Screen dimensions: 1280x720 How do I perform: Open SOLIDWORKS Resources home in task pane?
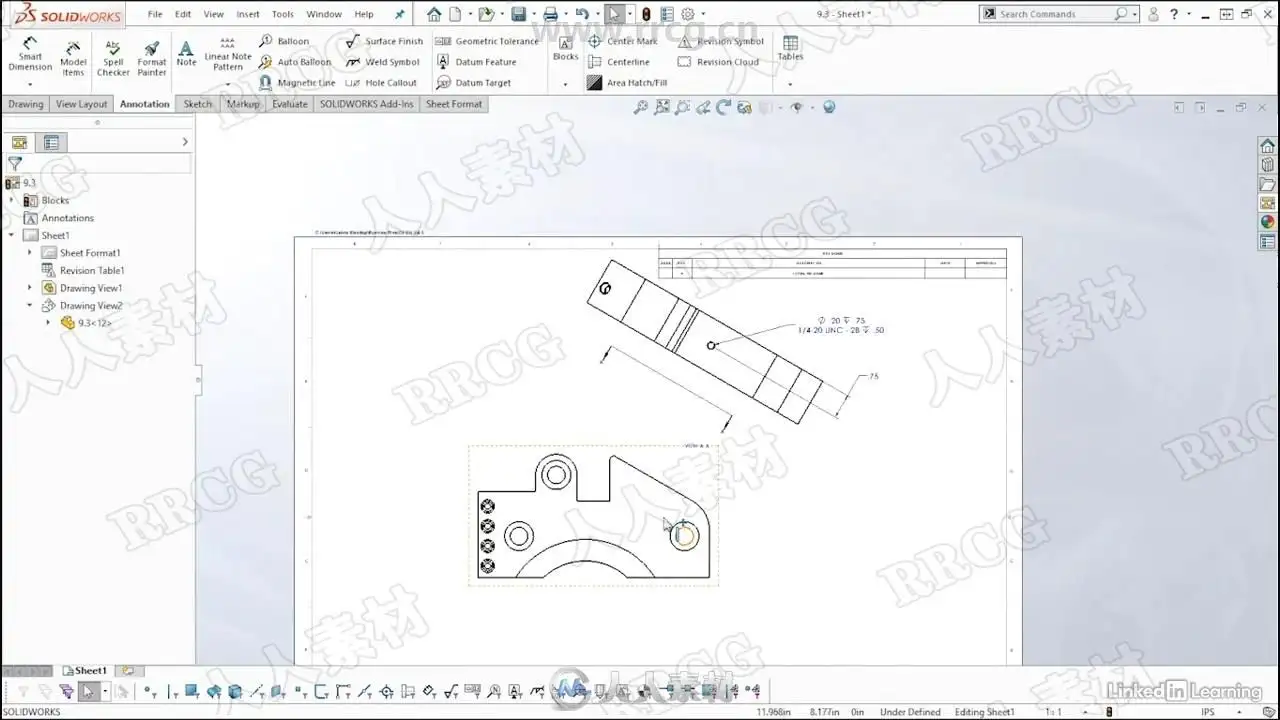[1267, 146]
